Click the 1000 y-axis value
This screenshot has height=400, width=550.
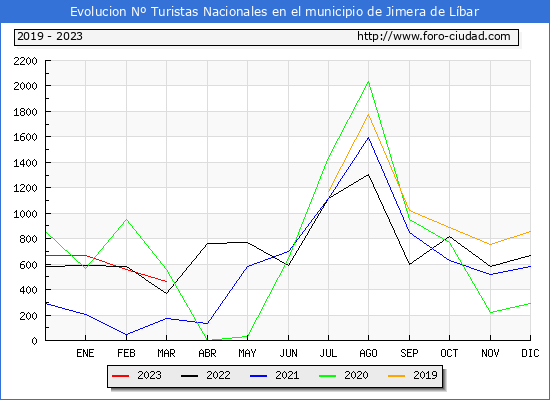tap(25, 214)
